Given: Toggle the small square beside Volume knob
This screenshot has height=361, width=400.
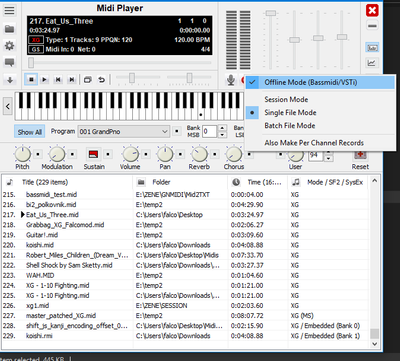Looking at the screenshot, I should click(x=146, y=154).
